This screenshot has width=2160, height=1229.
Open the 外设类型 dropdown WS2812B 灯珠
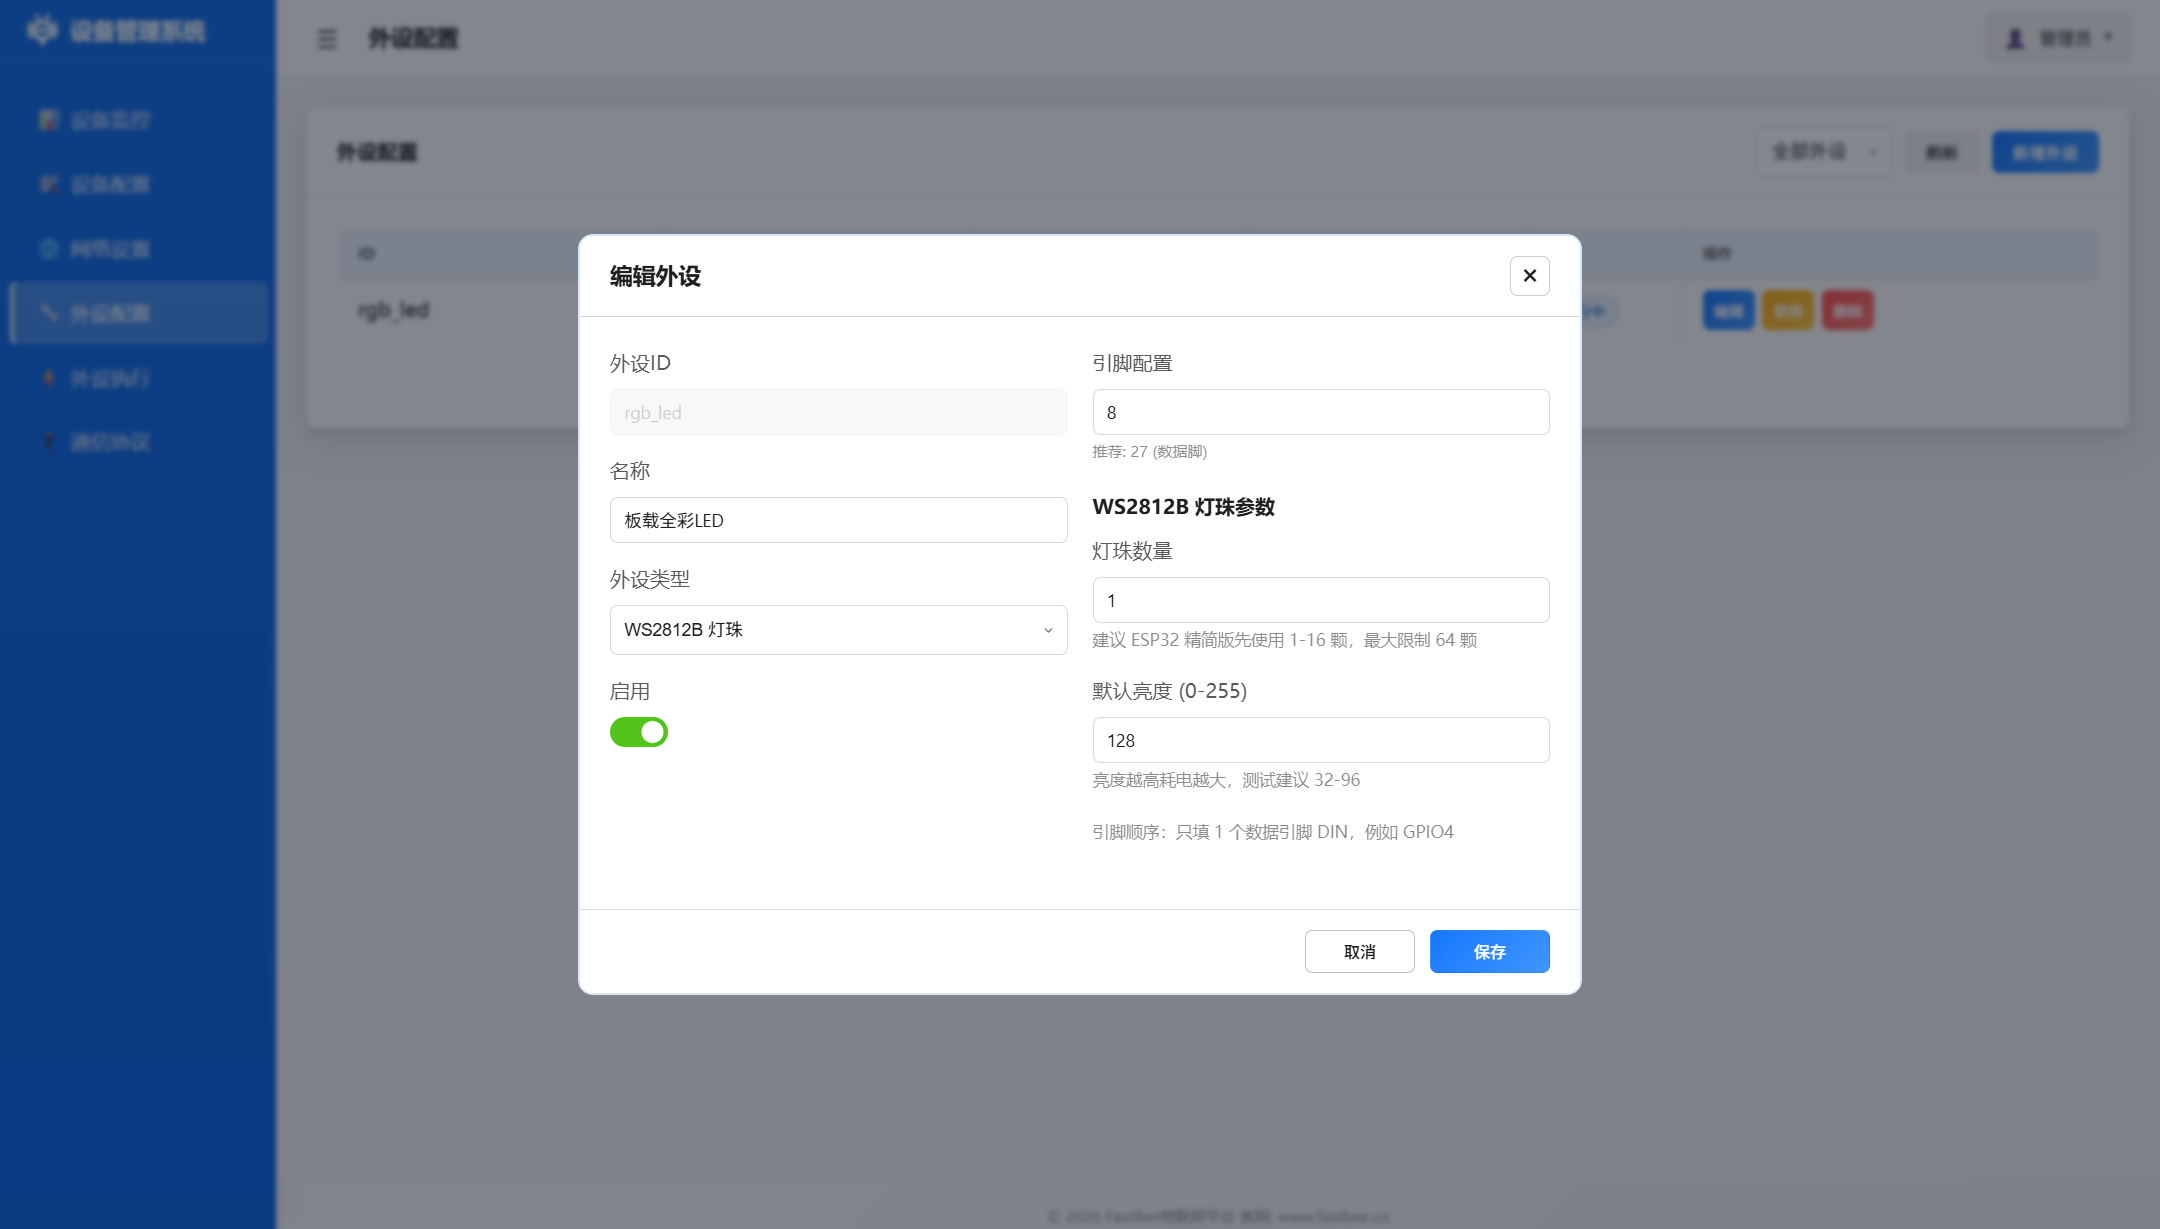838,630
